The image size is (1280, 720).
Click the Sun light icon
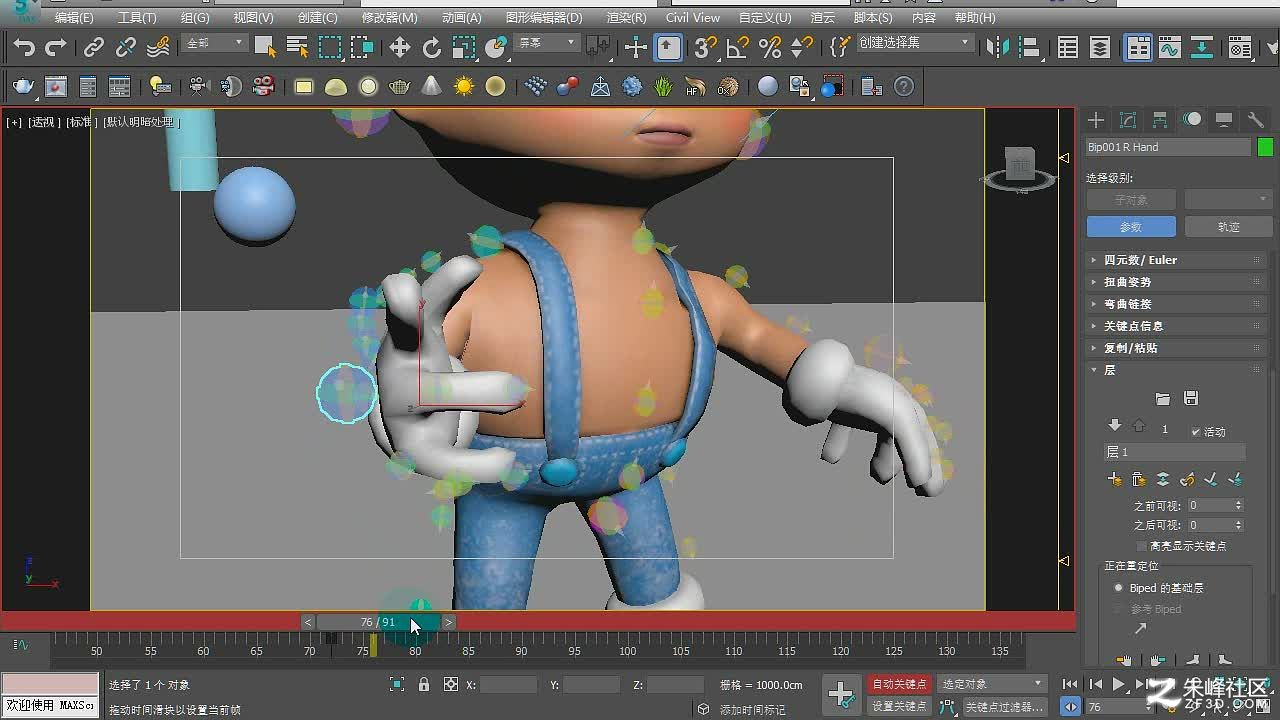point(464,87)
